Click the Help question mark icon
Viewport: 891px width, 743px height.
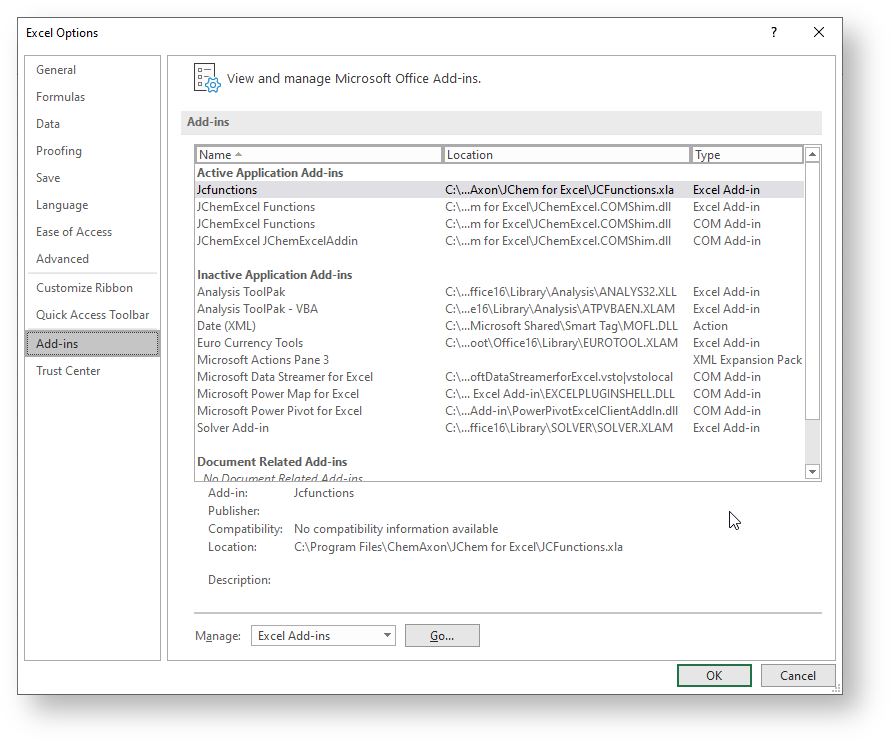click(773, 33)
